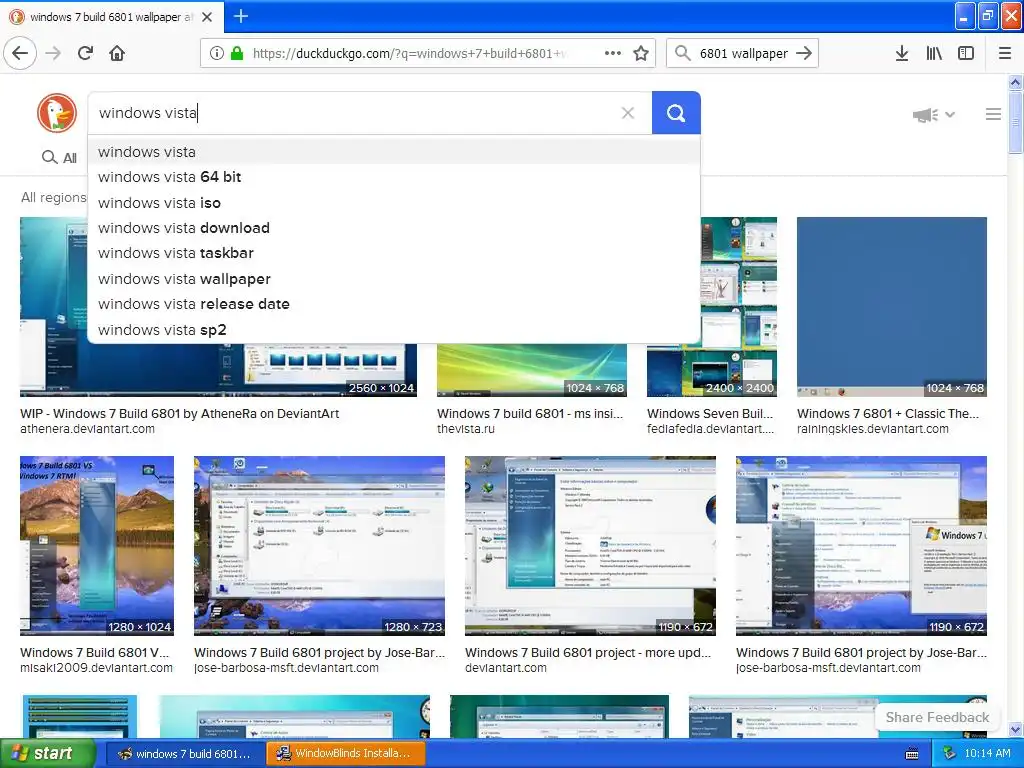Choose suggestion "windows vista 64 bit"

click(x=394, y=177)
